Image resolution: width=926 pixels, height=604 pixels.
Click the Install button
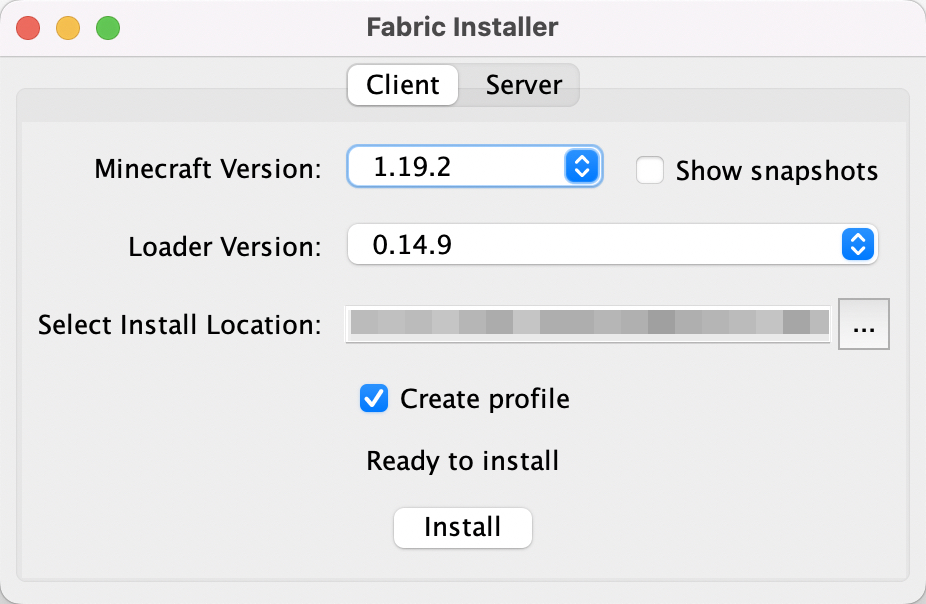462,527
